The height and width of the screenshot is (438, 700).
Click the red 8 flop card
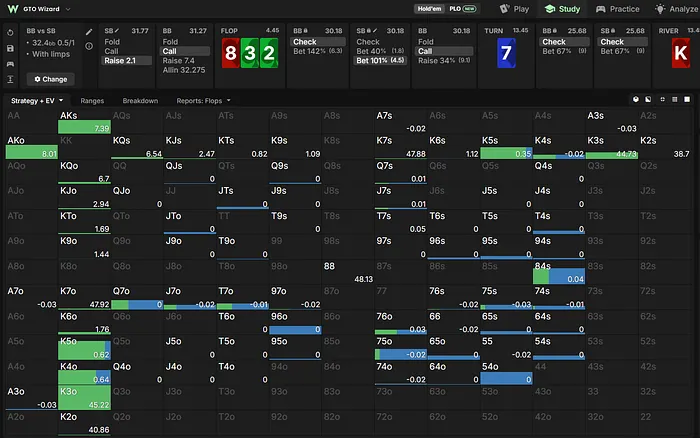pos(231,53)
